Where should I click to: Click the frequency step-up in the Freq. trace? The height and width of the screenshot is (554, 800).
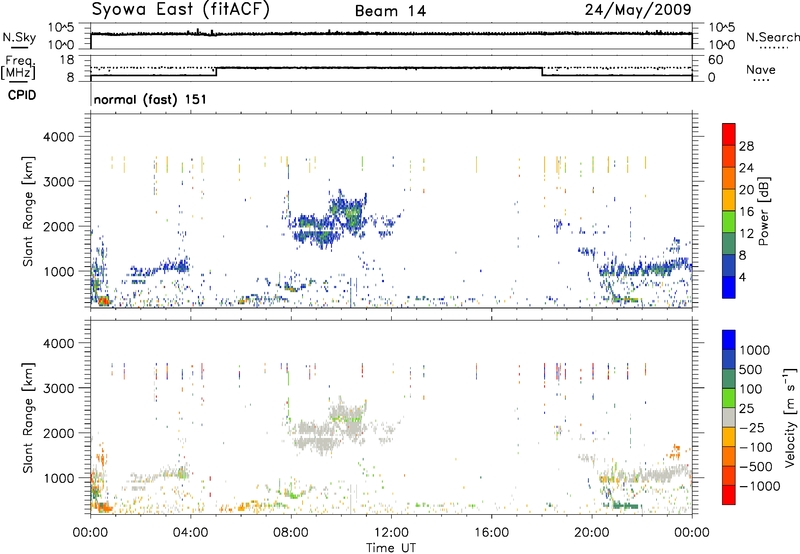point(216,72)
